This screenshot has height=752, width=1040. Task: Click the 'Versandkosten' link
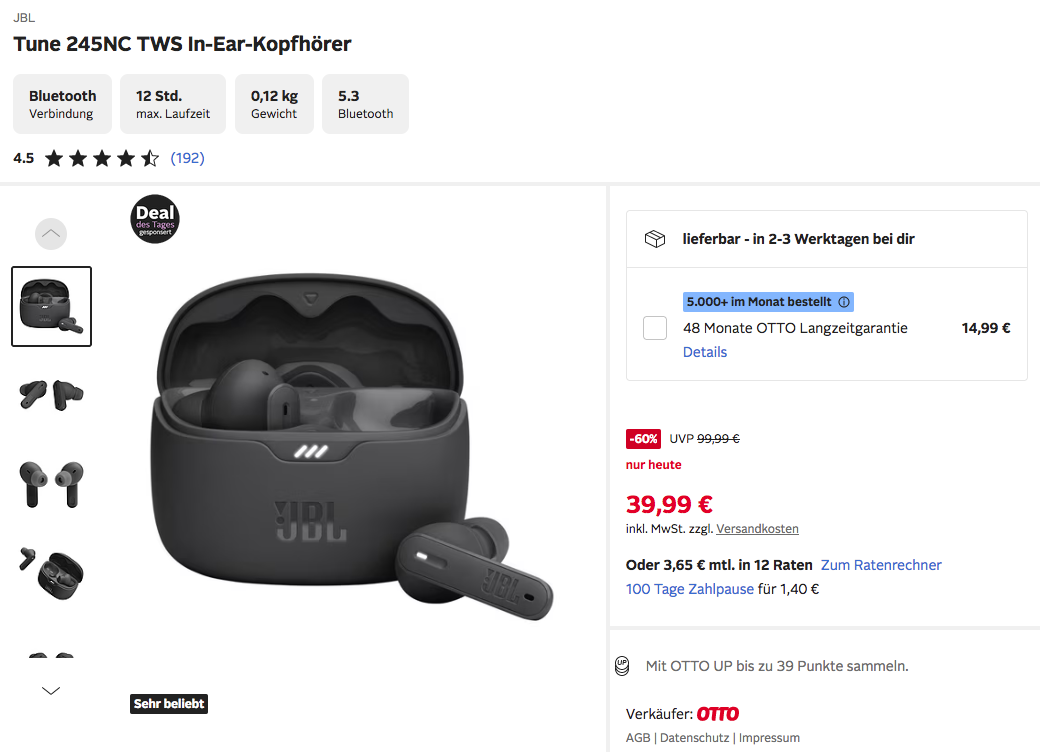[757, 529]
